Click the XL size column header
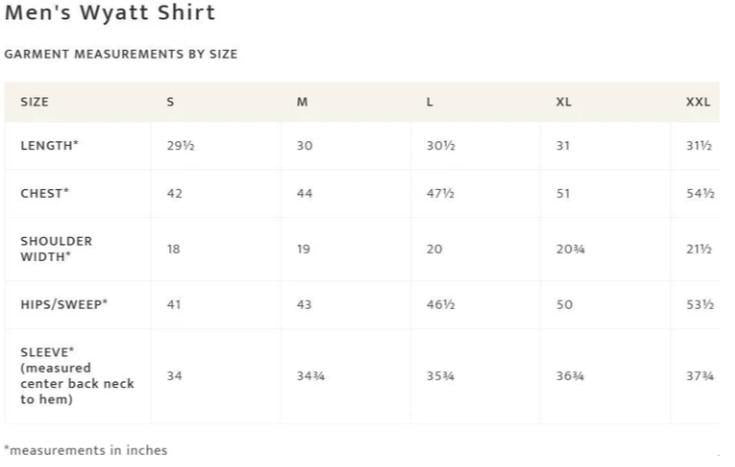The height and width of the screenshot is (467, 735). (563, 102)
